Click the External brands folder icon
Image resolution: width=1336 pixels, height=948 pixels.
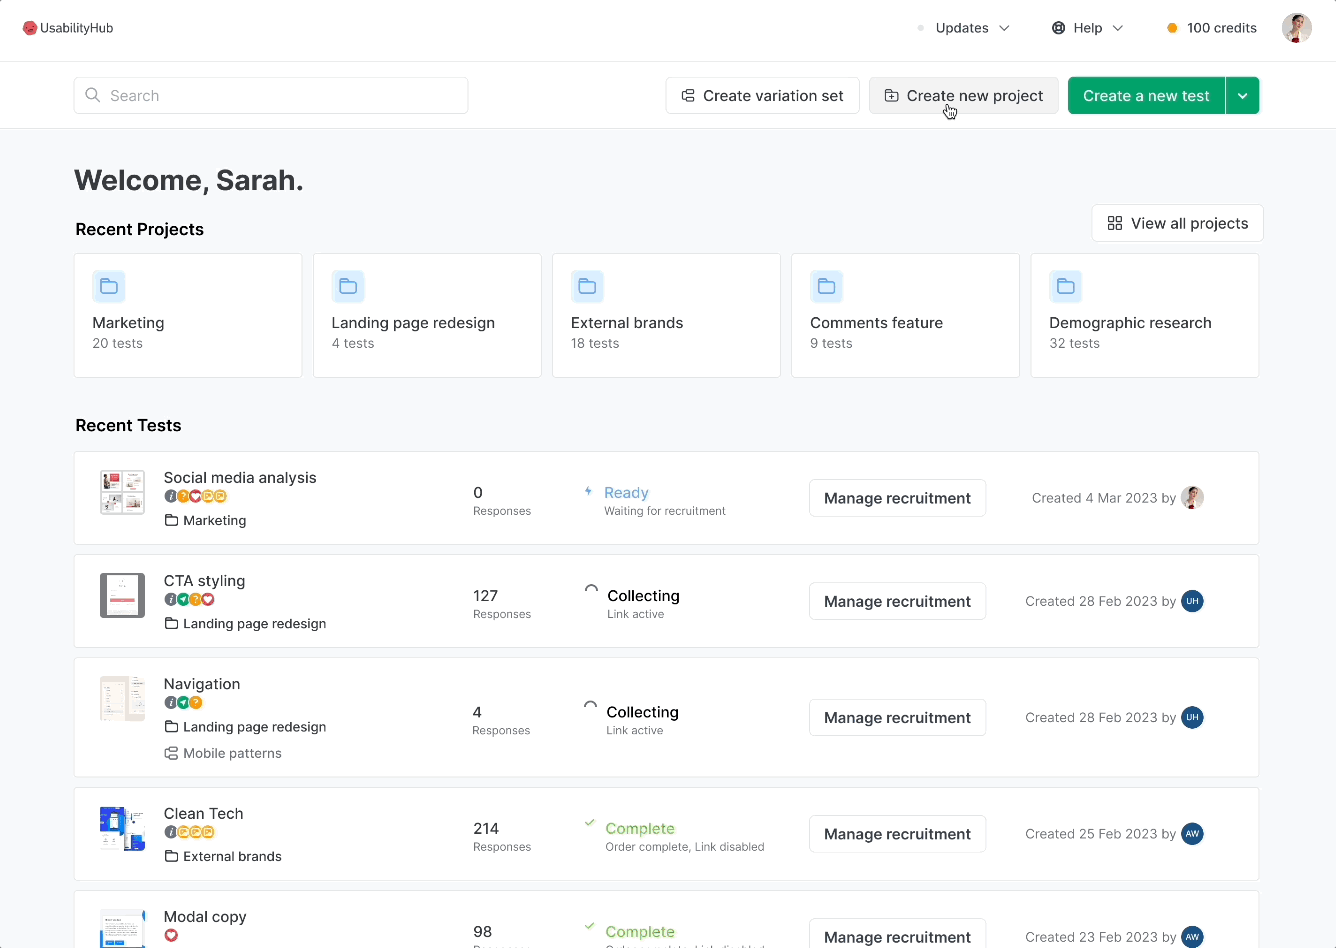coord(587,287)
